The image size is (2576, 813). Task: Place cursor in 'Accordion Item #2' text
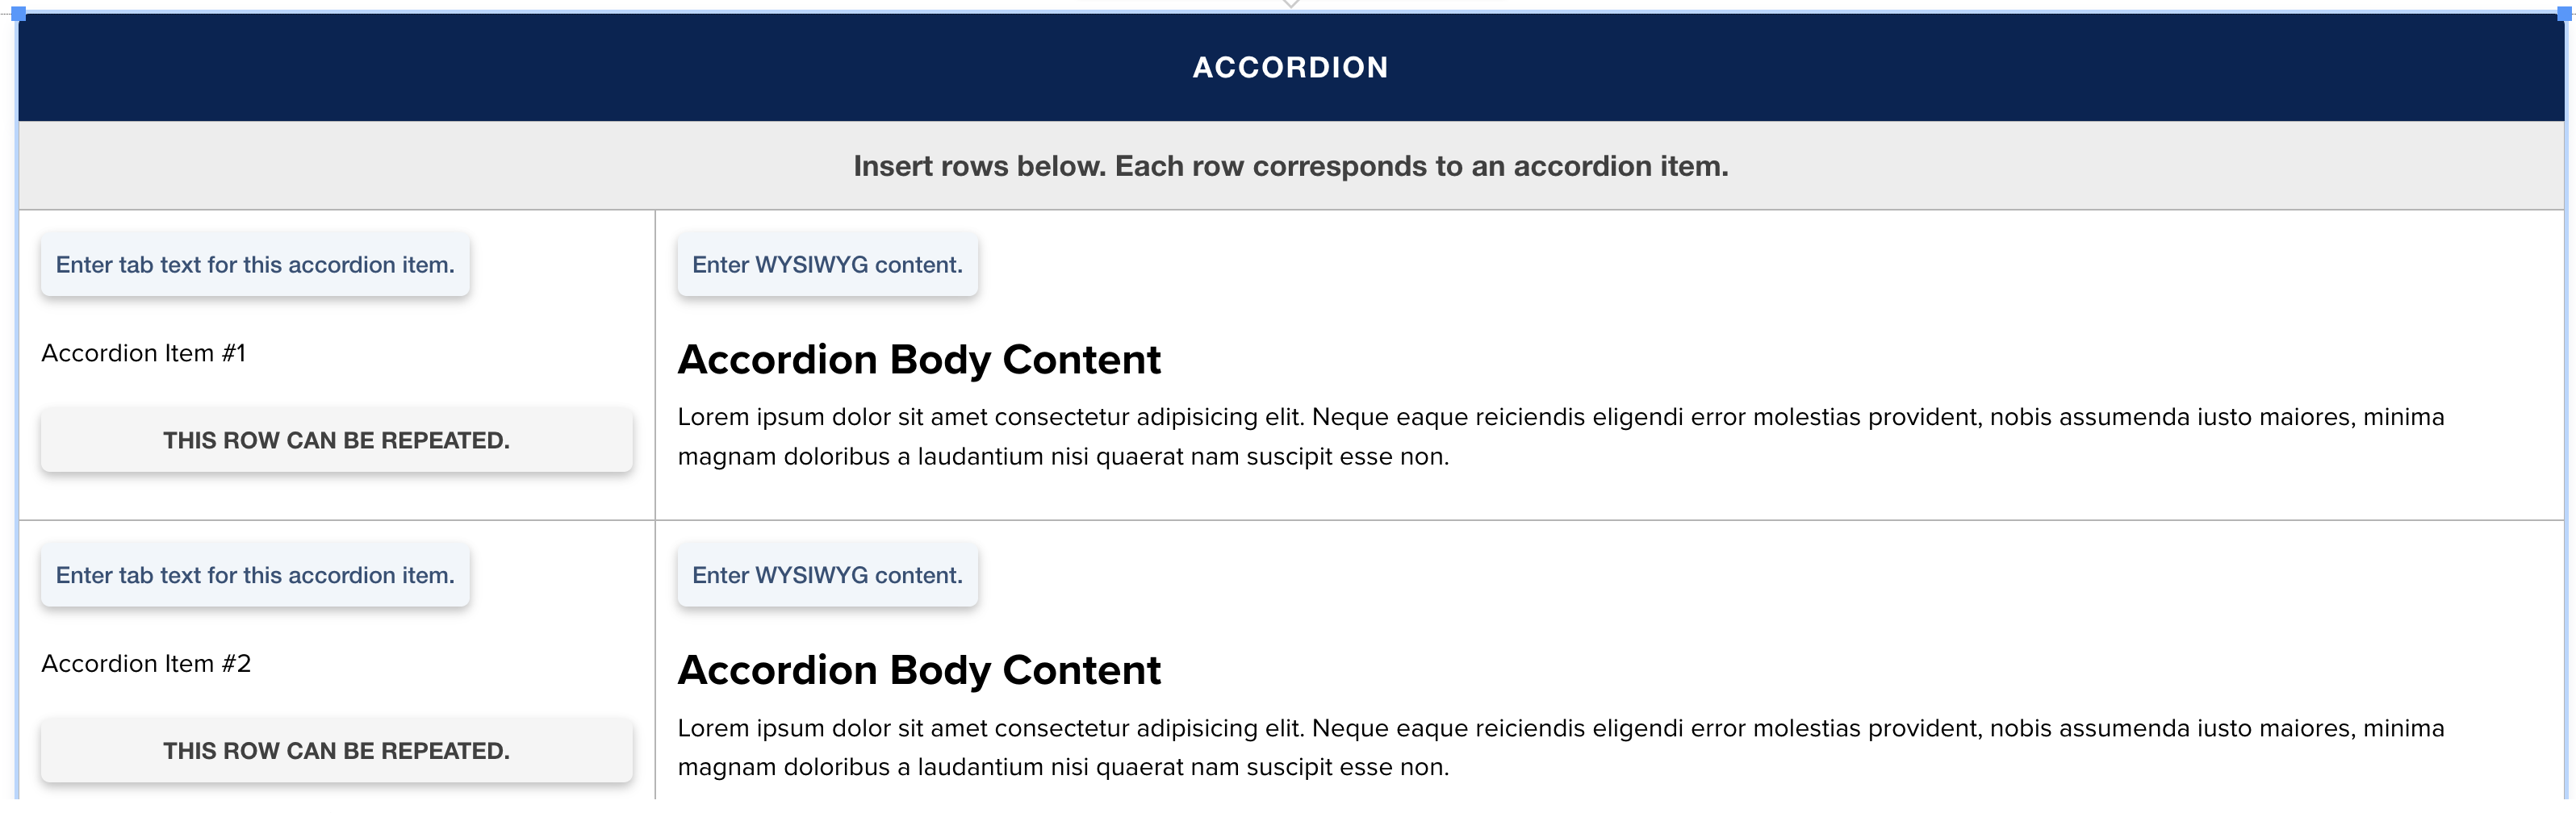pos(146,664)
